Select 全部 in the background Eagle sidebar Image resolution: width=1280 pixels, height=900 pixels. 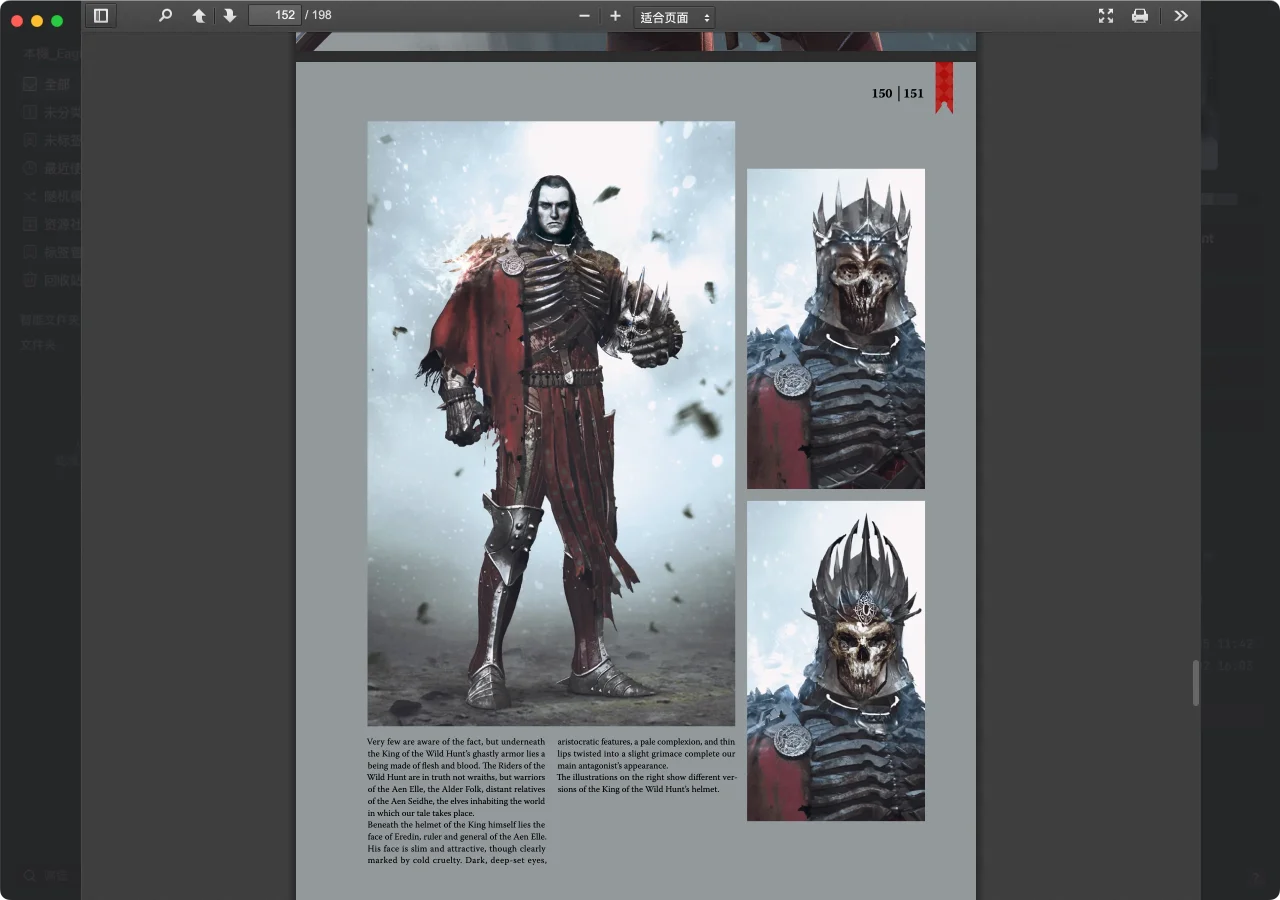[x=57, y=84]
